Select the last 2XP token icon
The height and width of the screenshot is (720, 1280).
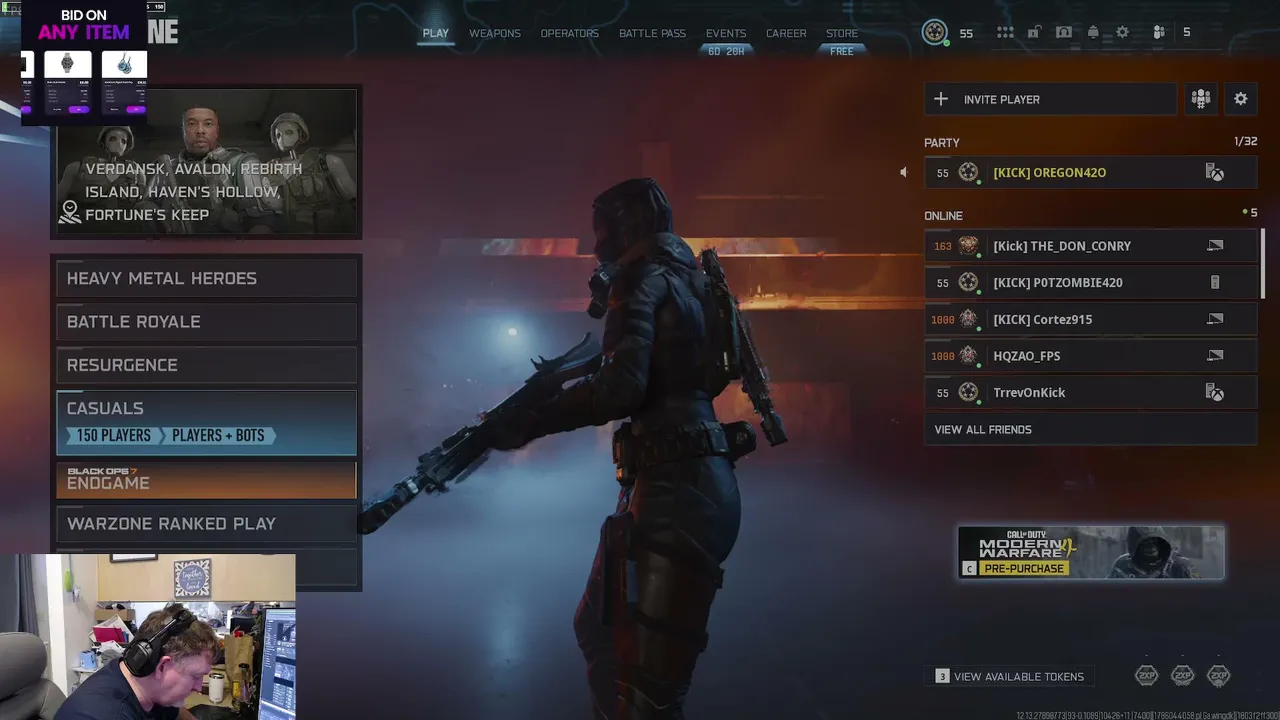coord(1219,676)
